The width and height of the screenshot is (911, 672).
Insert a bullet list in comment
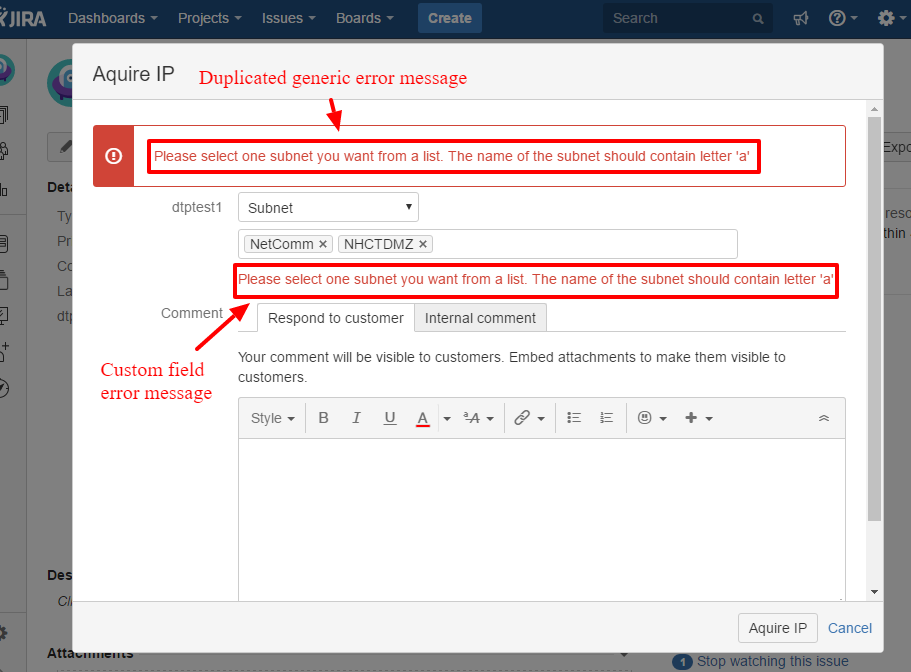tap(573, 418)
